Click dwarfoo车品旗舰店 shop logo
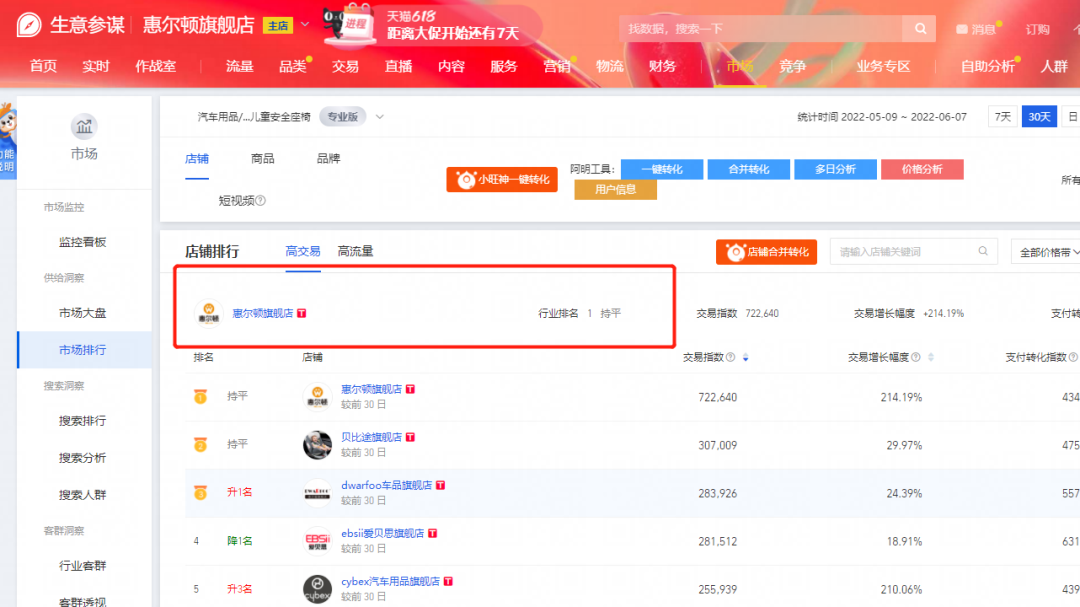The image size is (1080, 607). (317, 493)
